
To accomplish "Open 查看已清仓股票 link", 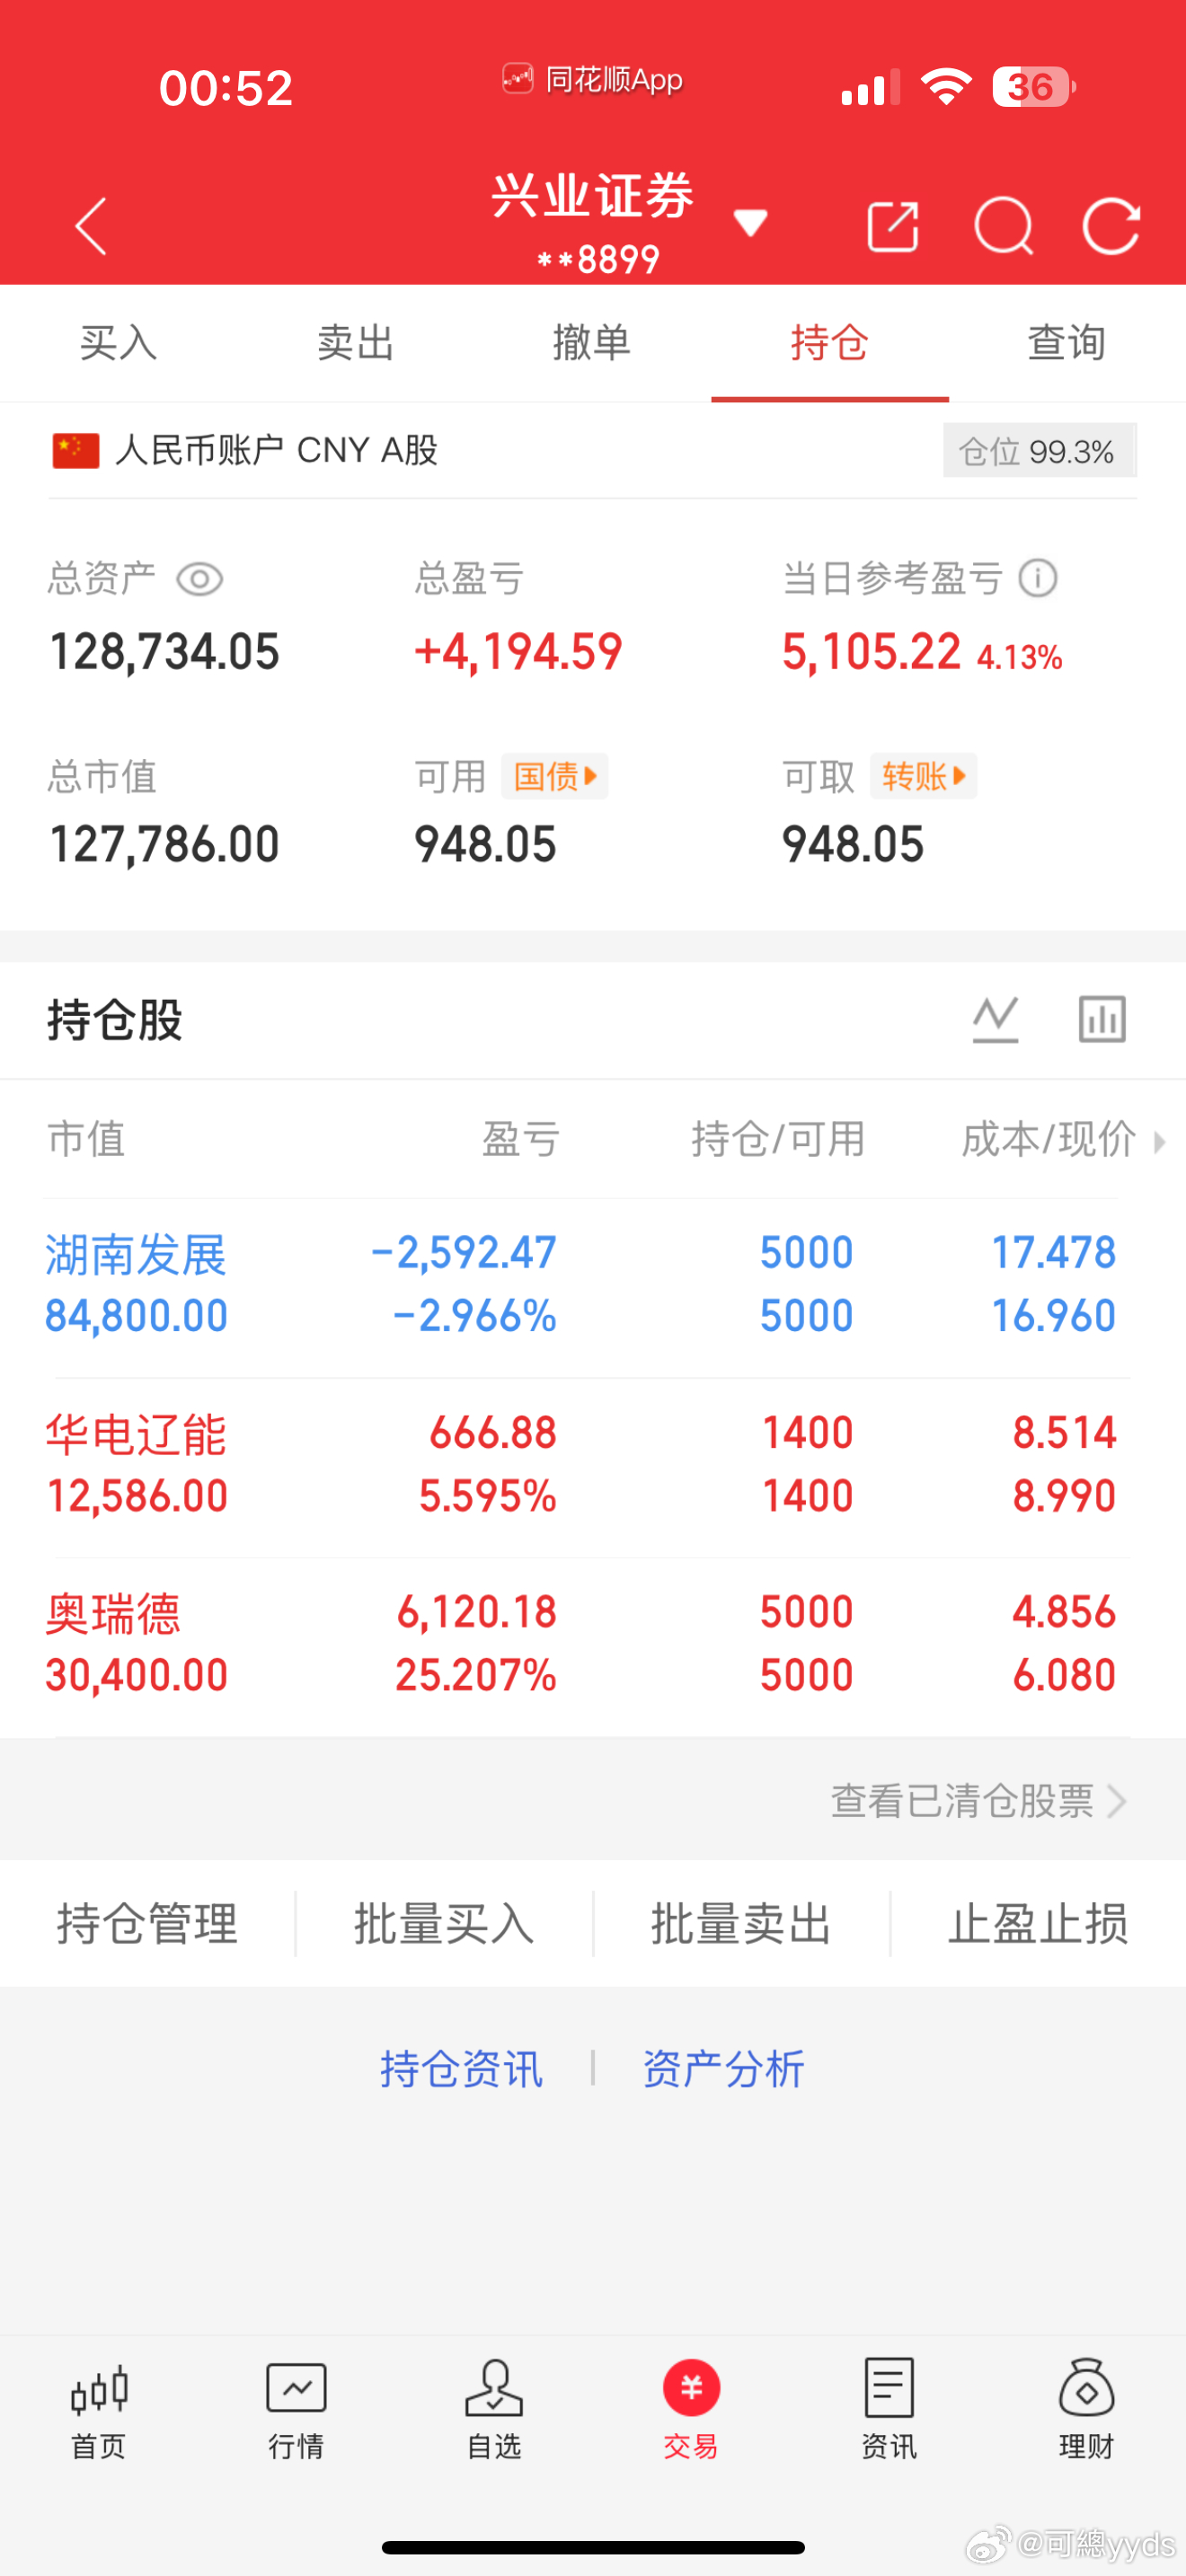I will 962,1801.
